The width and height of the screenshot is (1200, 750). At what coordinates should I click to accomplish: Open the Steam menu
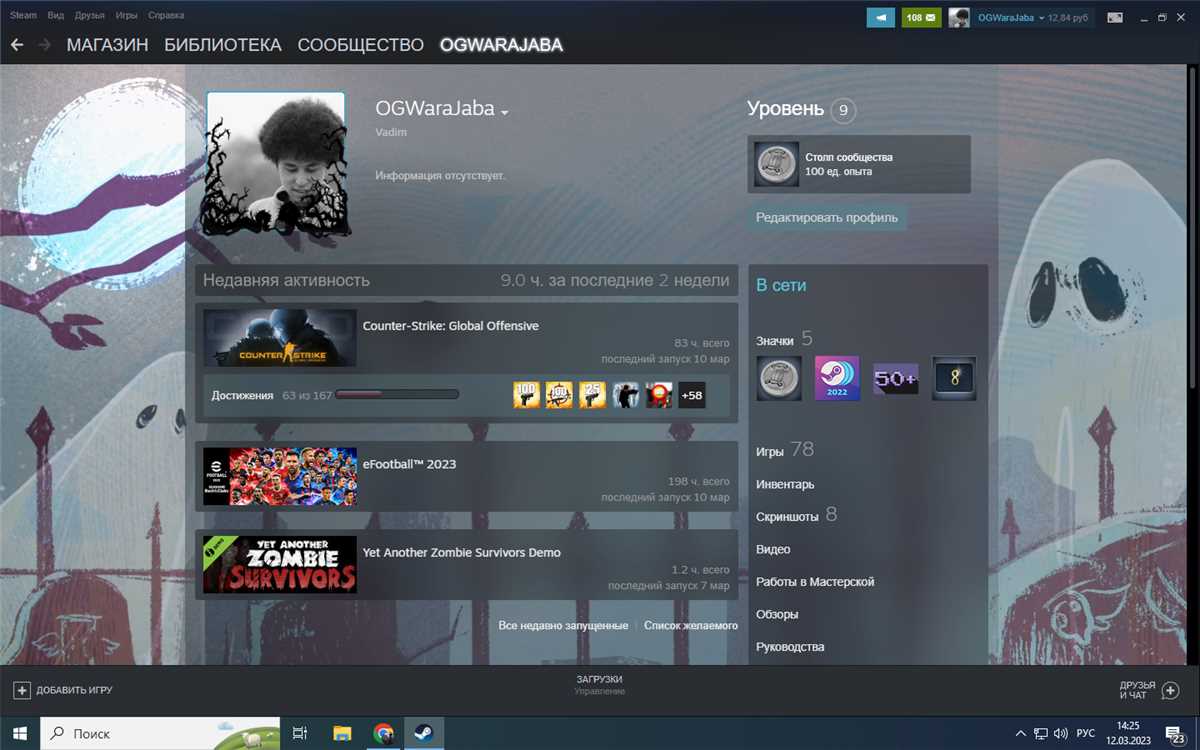[23, 16]
